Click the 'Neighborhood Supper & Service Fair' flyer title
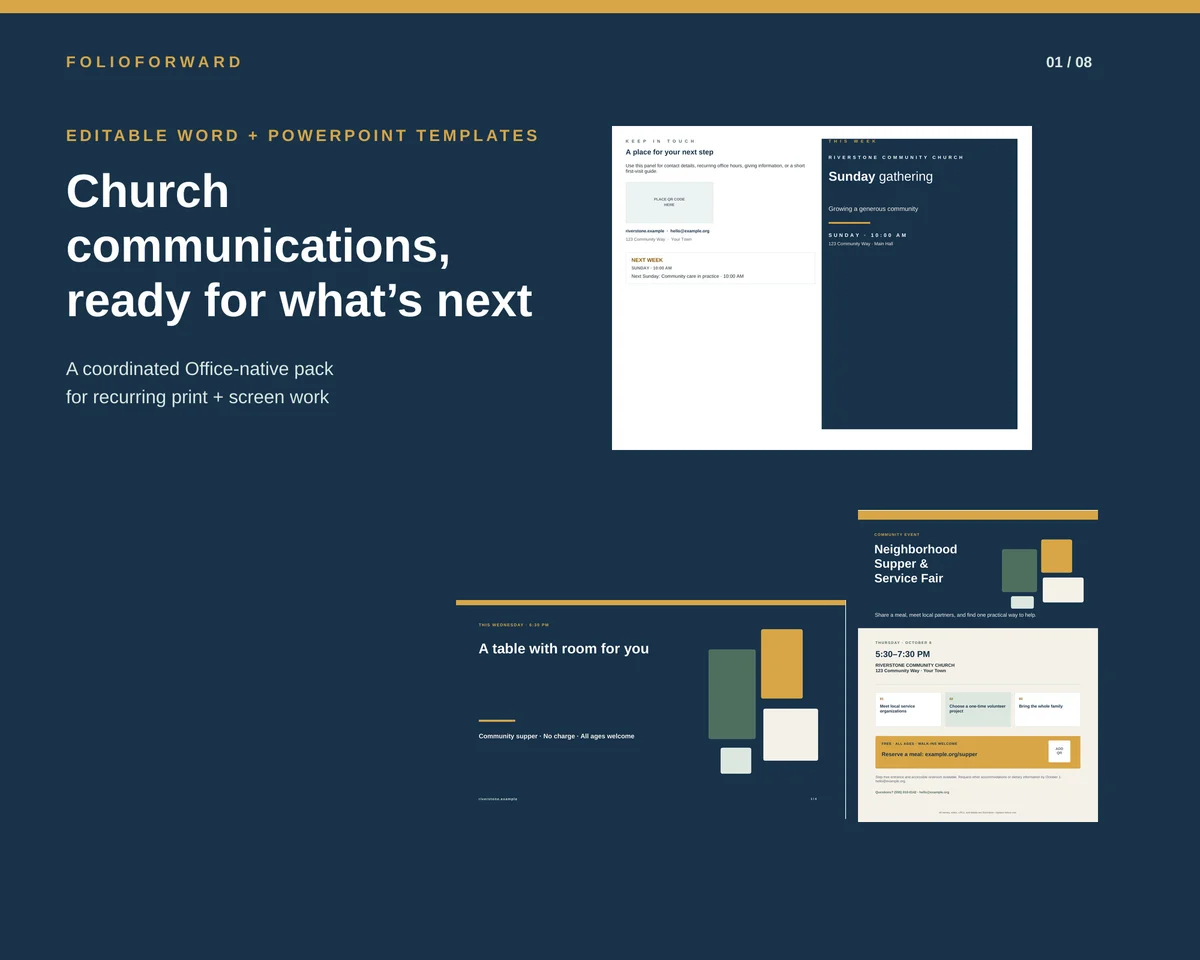This screenshot has height=960, width=1200. (915, 564)
